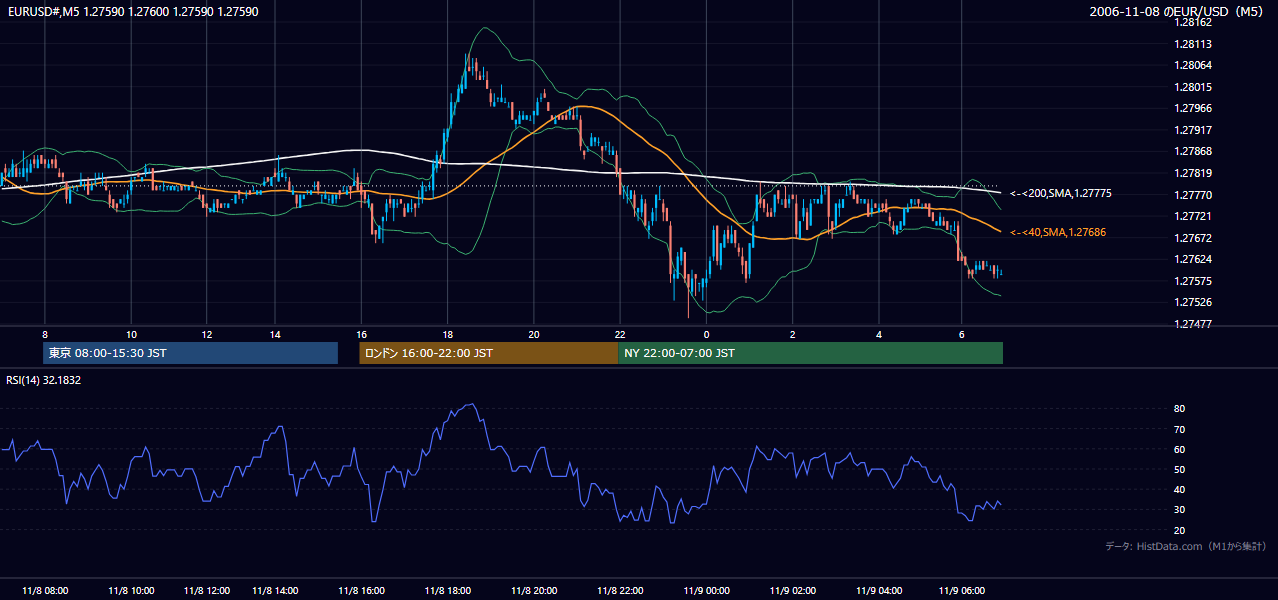Click RSI scale level 30

1180,509
